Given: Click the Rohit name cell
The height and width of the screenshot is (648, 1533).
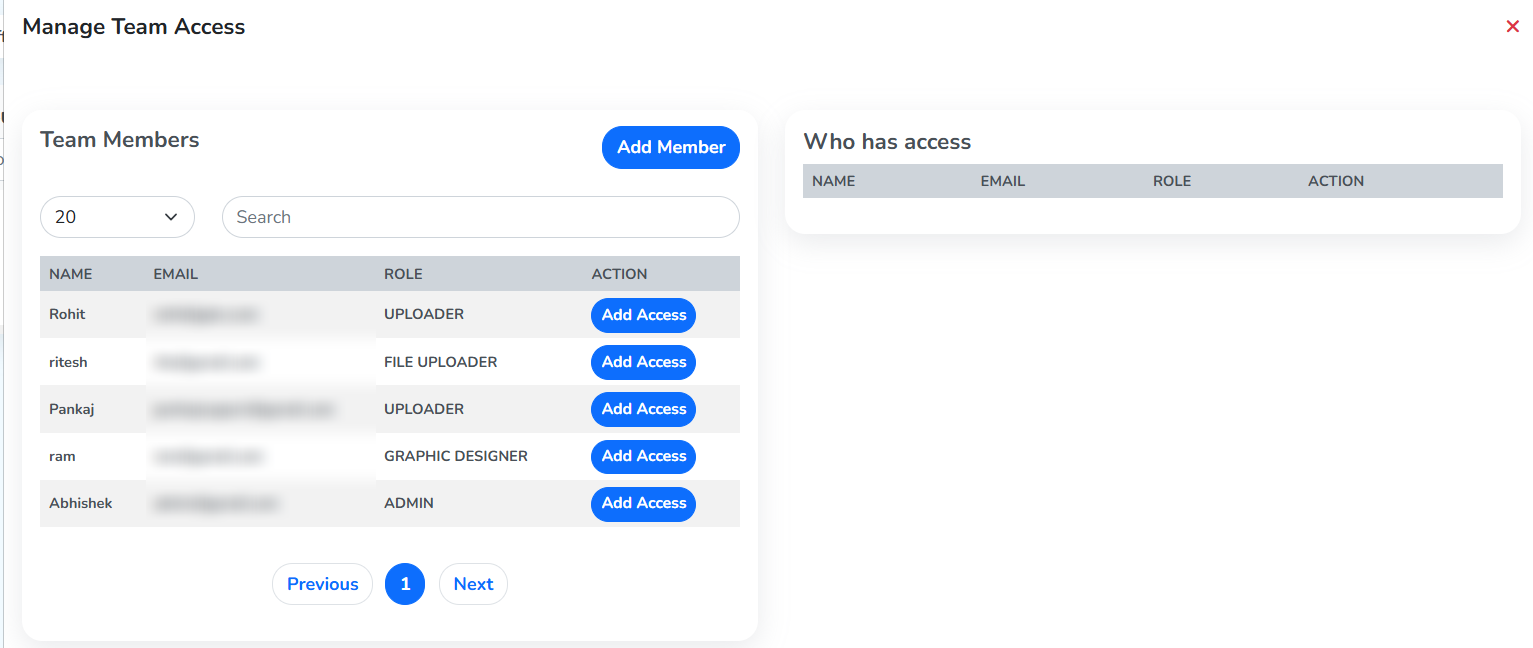Looking at the screenshot, I should [x=67, y=314].
